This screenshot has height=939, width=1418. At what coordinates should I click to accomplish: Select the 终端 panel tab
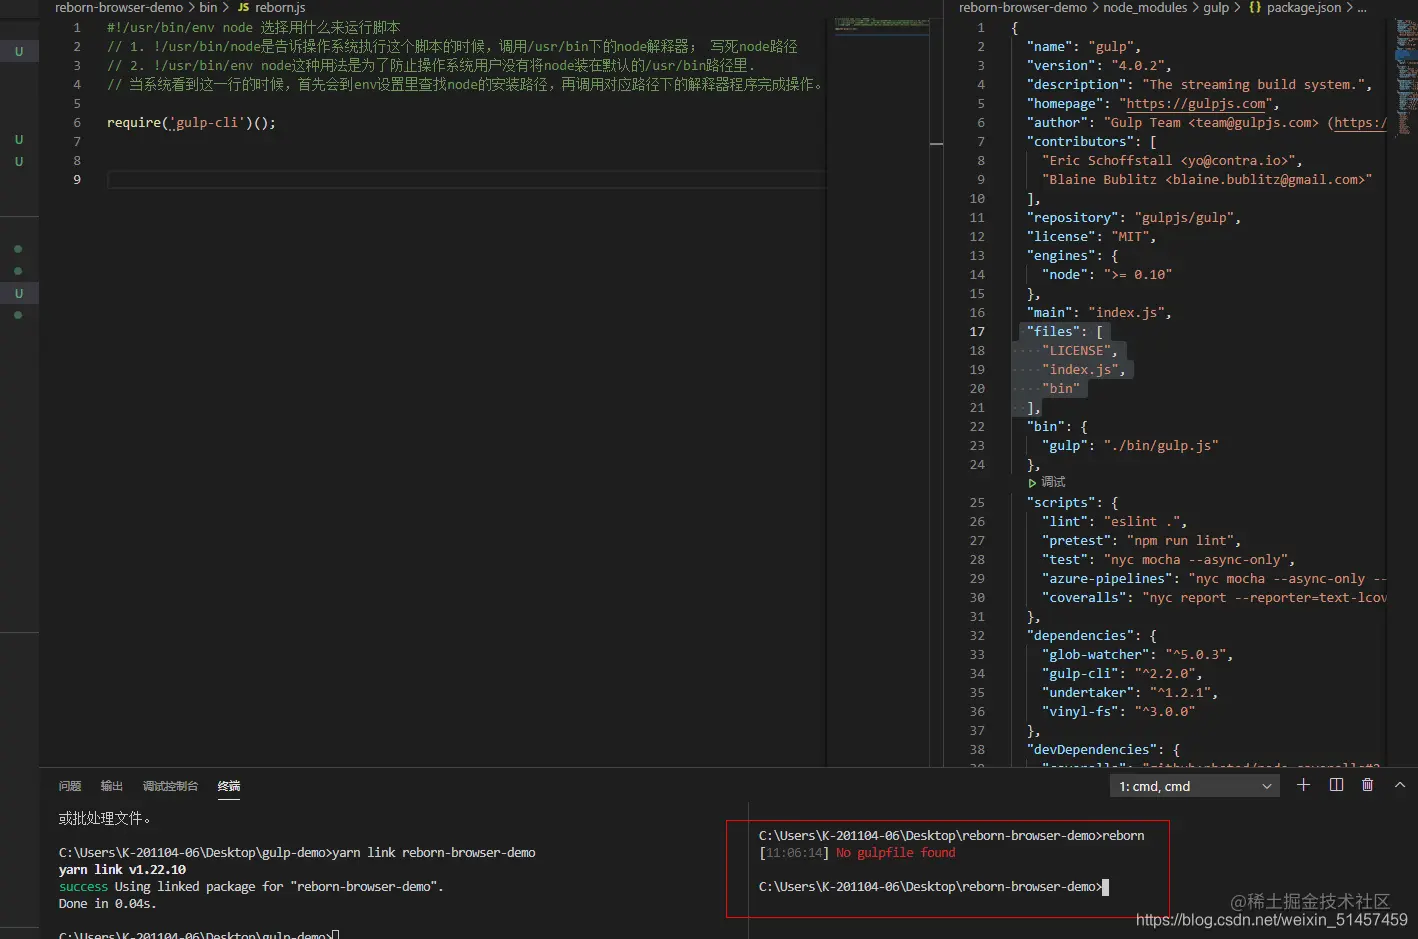click(x=229, y=786)
